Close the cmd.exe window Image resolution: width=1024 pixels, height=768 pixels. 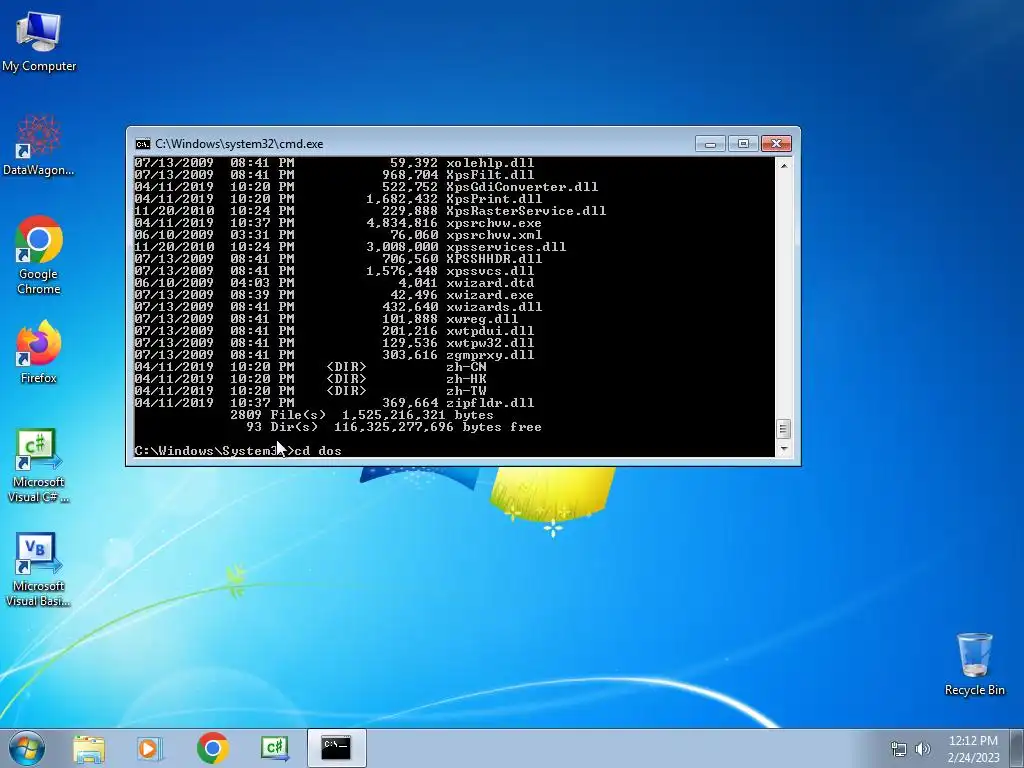pyautogui.click(x=776, y=144)
